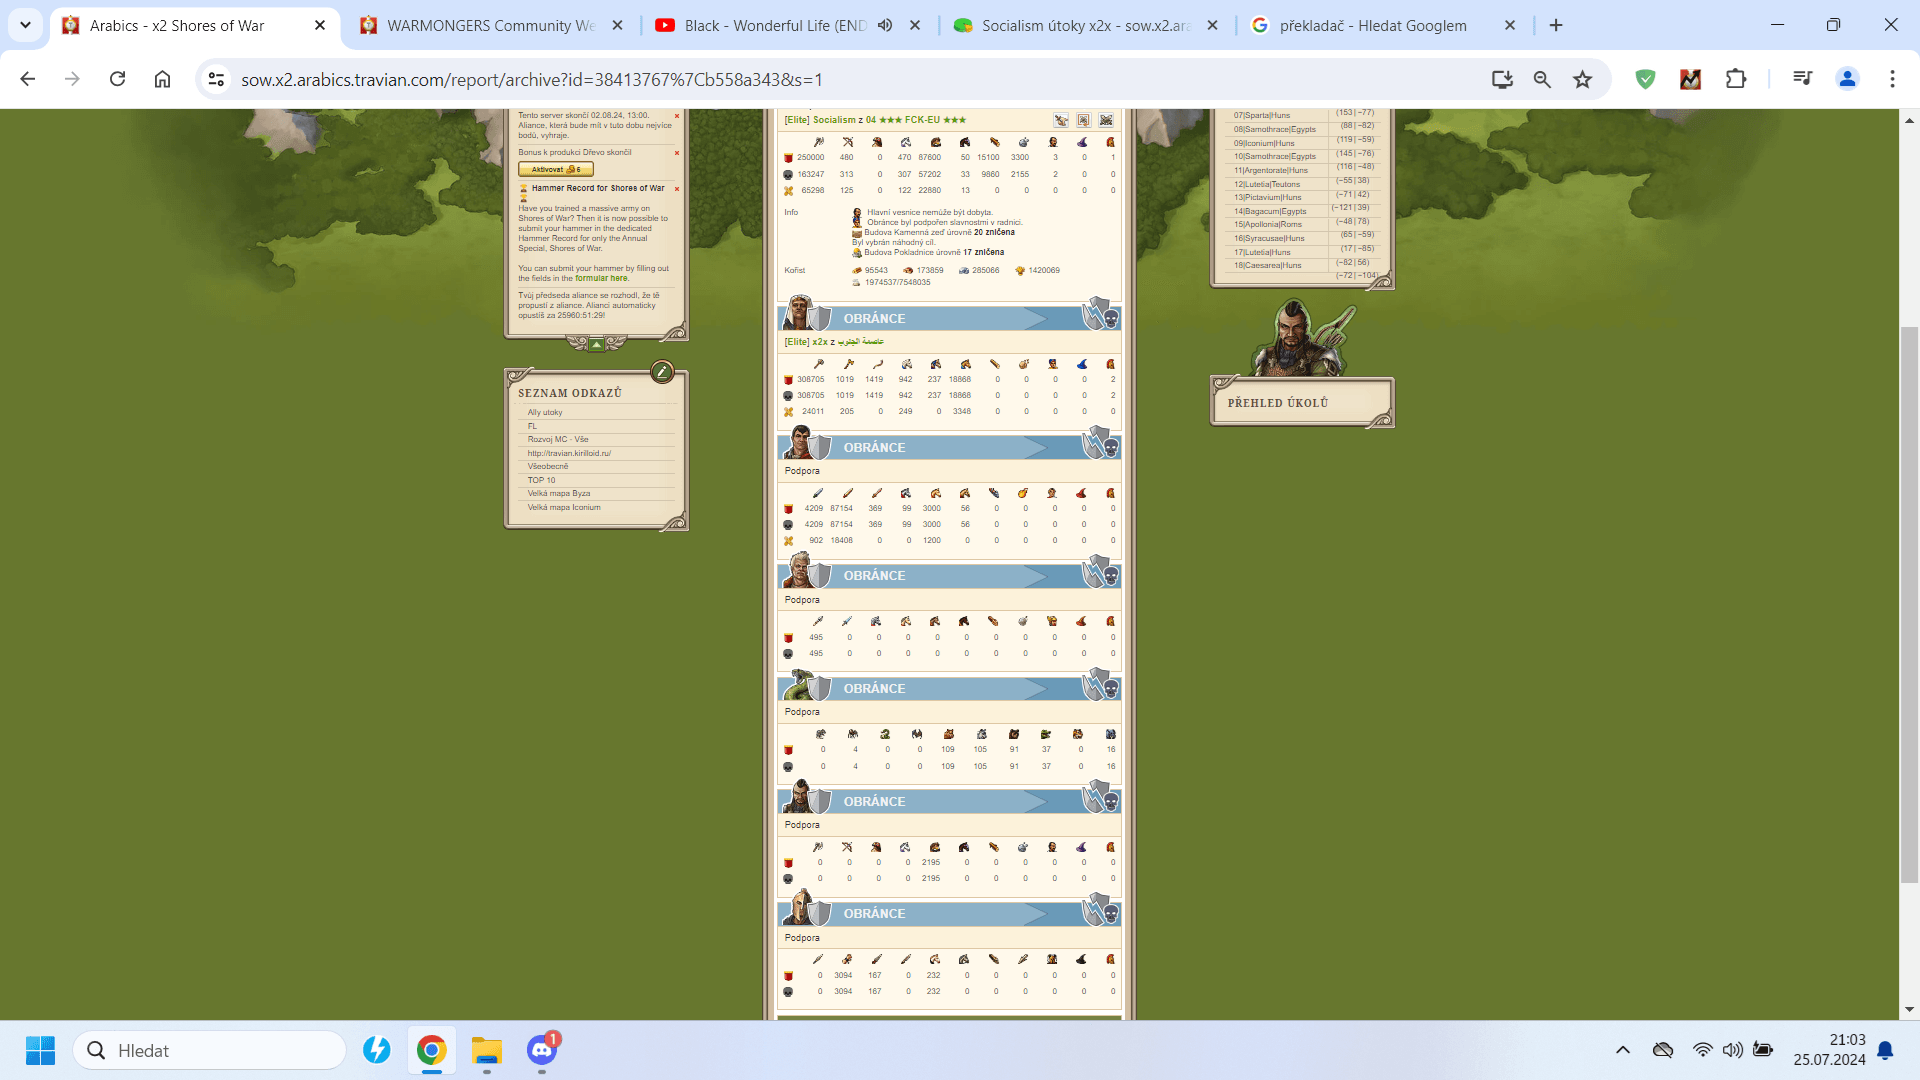
Task: Dismiss the 'Tento server skončí' notice
Action: click(677, 116)
